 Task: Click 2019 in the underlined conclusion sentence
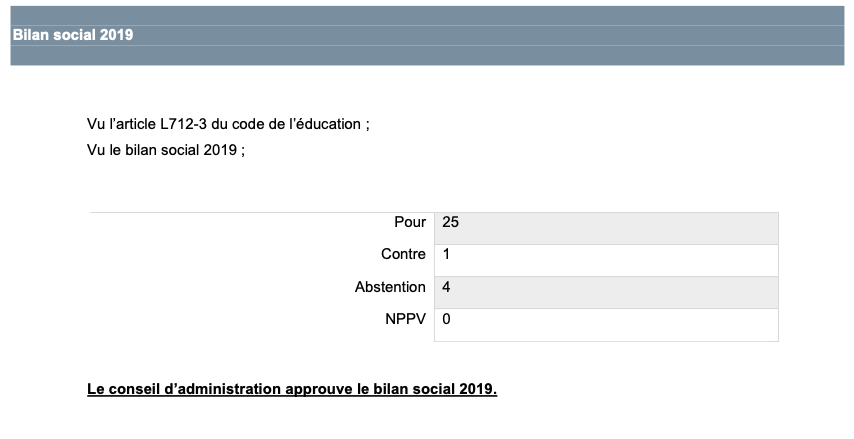tap(478, 389)
